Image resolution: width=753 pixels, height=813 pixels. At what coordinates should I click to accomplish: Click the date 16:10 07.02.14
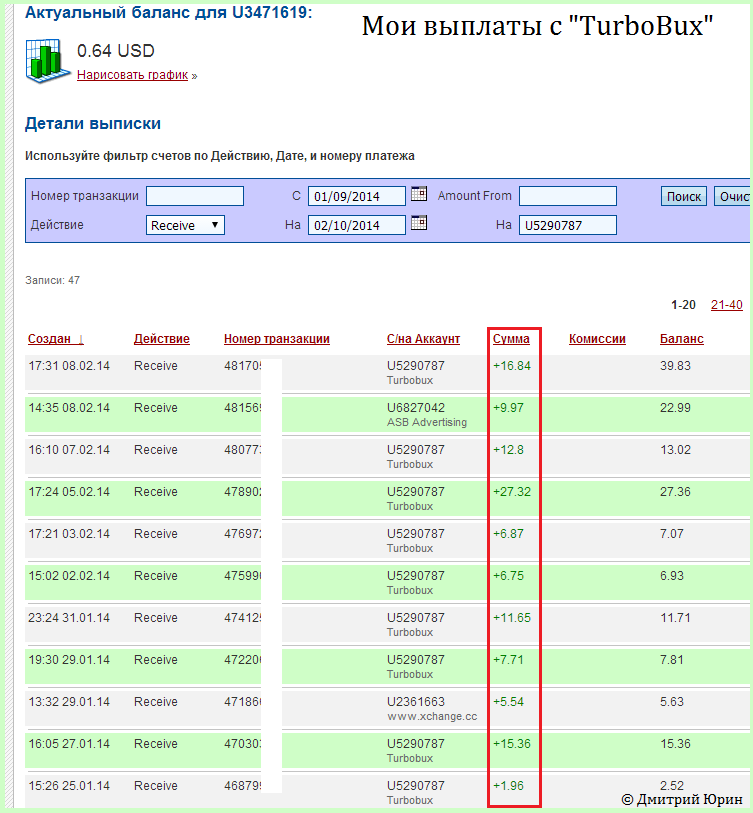pos(69,450)
